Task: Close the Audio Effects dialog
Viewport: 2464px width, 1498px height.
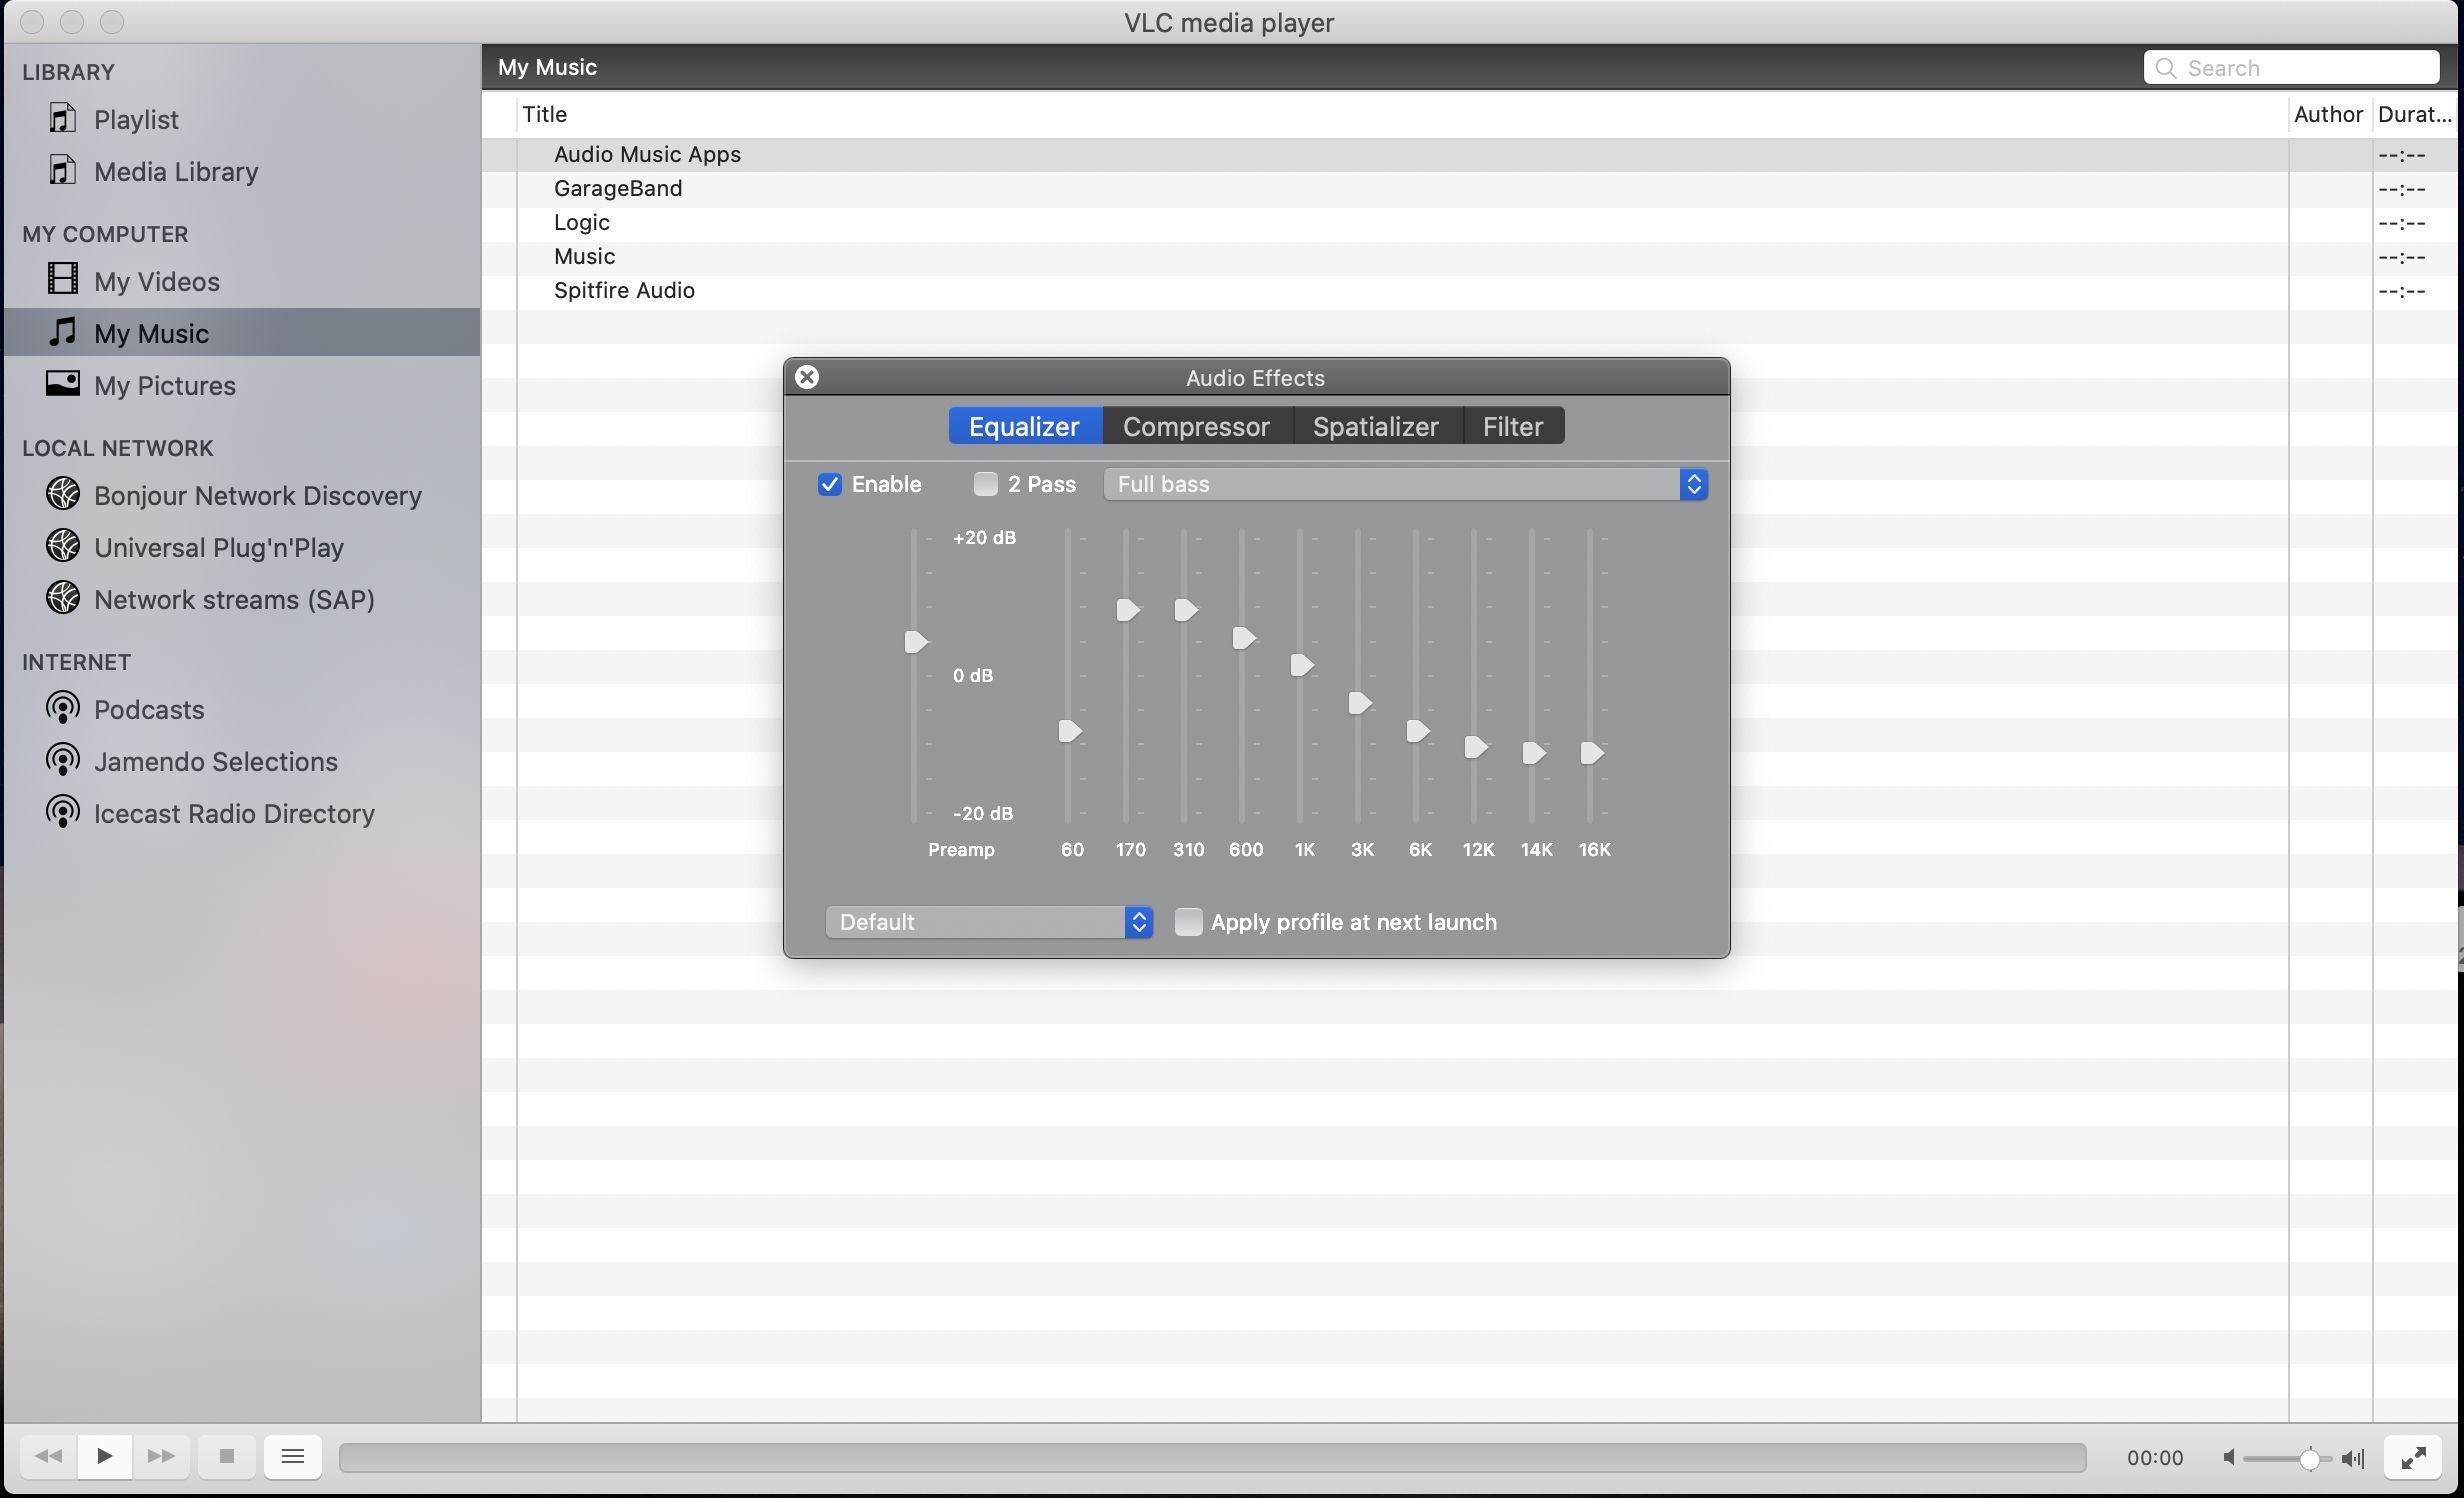Action: [x=808, y=375]
